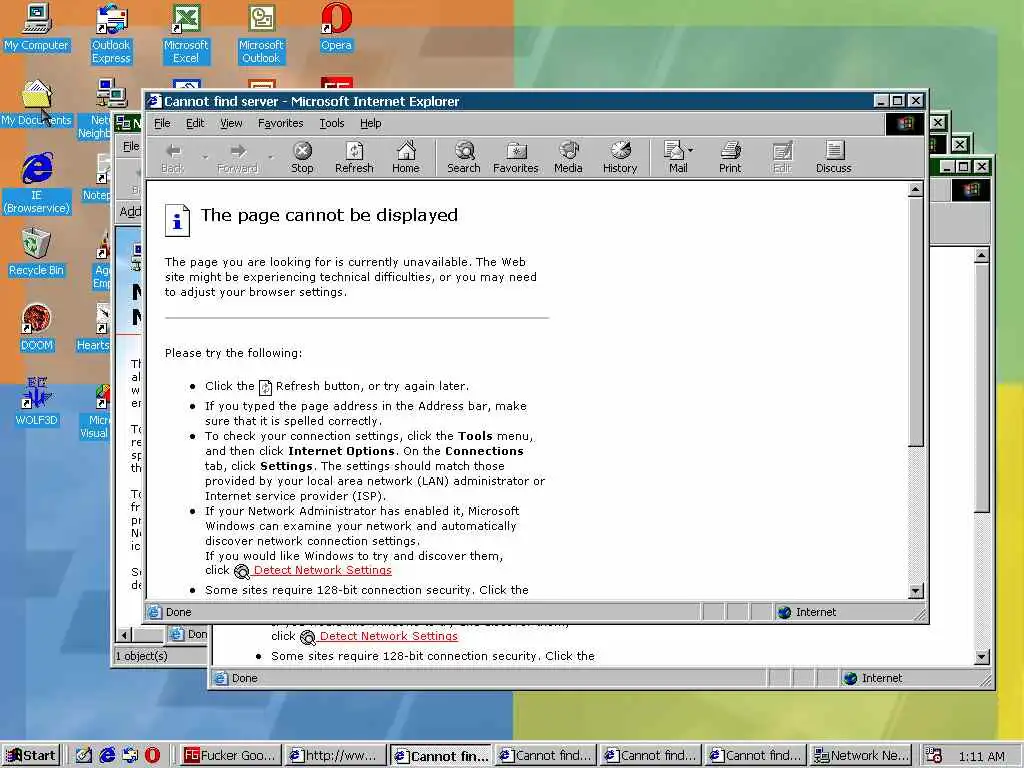Print the current page
The width and height of the screenshot is (1024, 768).
click(730, 157)
